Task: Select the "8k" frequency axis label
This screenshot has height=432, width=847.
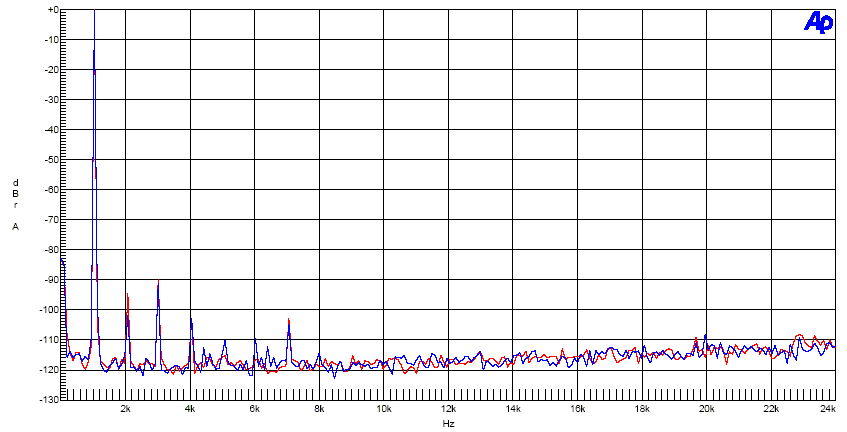Action: click(319, 409)
